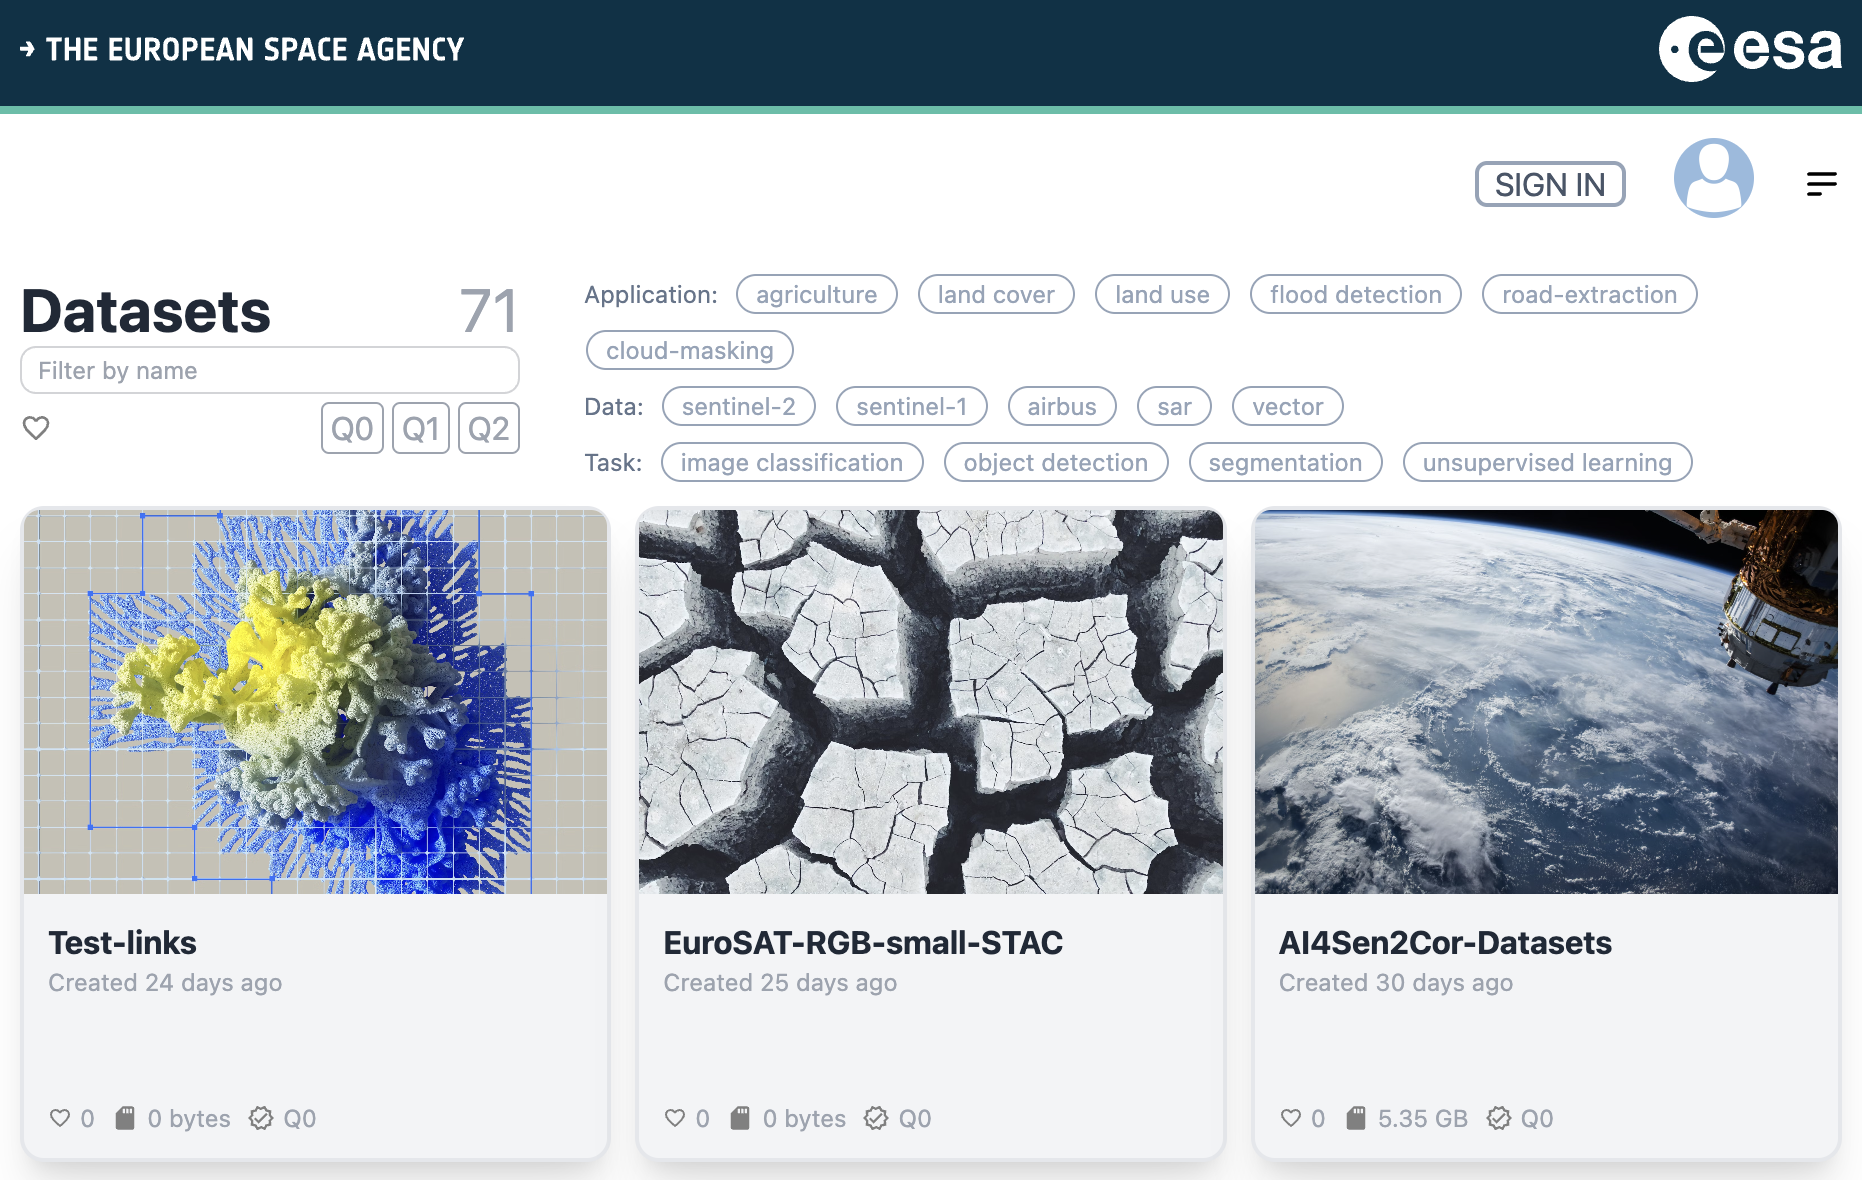
Task: Like the EuroSAT-RGB-small-STAC heart icon
Action: tap(675, 1118)
